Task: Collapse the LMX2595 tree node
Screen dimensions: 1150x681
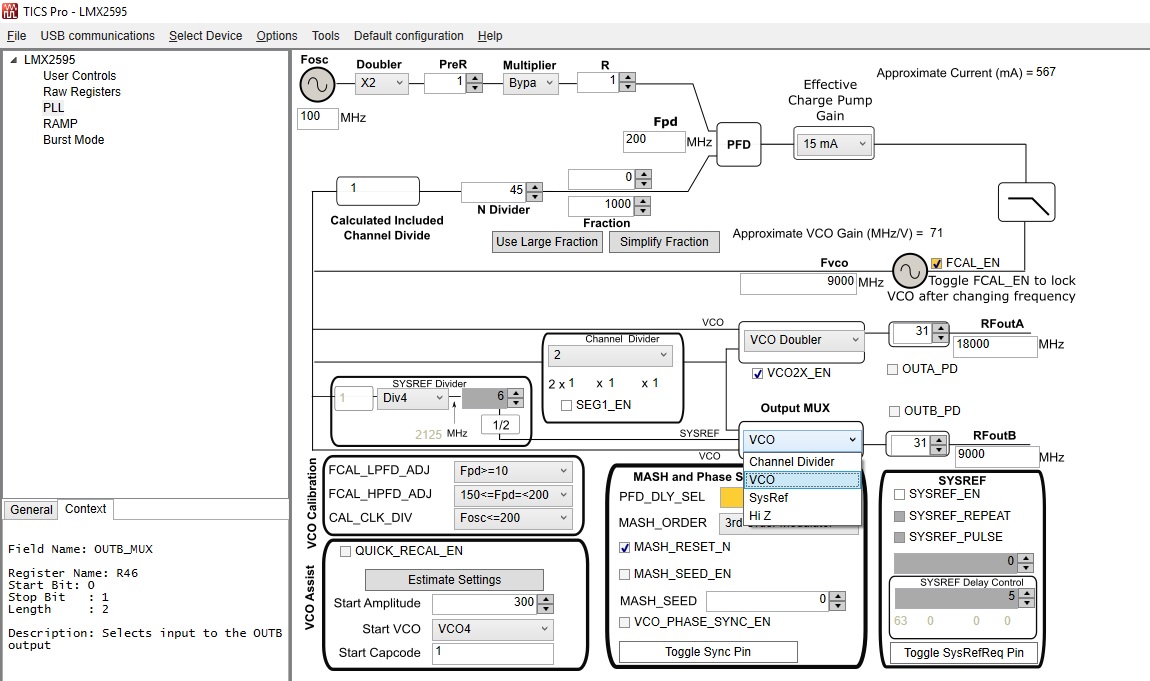Action: 13,60
